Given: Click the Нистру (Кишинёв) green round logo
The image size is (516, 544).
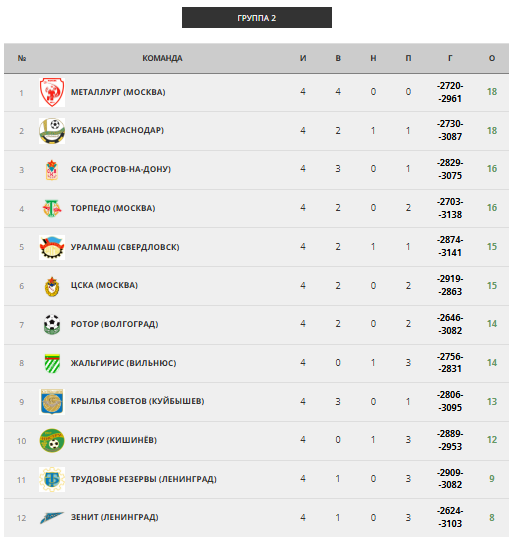Looking at the screenshot, I should tap(52, 440).
